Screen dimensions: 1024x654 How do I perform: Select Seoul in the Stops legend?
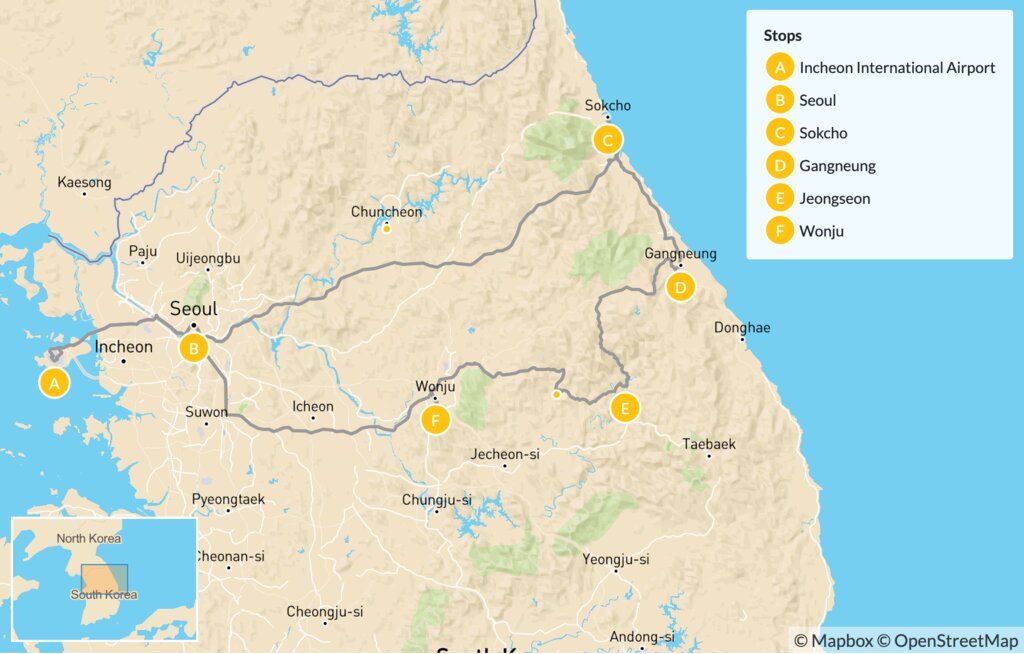[x=818, y=101]
